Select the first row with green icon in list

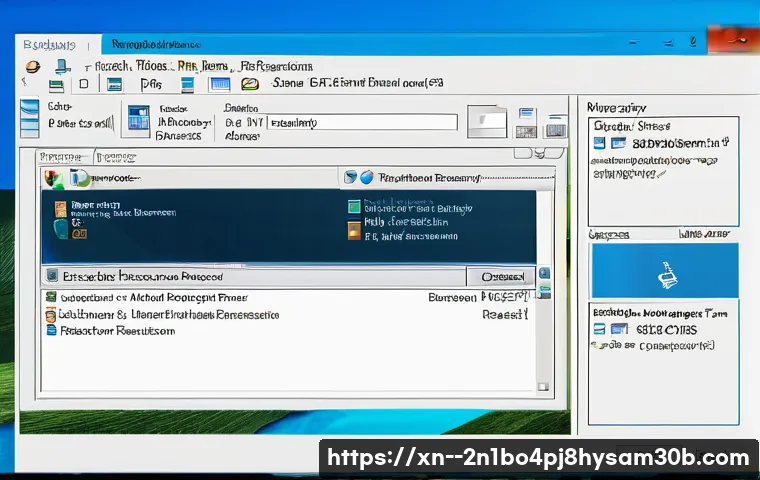pyautogui.click(x=150, y=298)
